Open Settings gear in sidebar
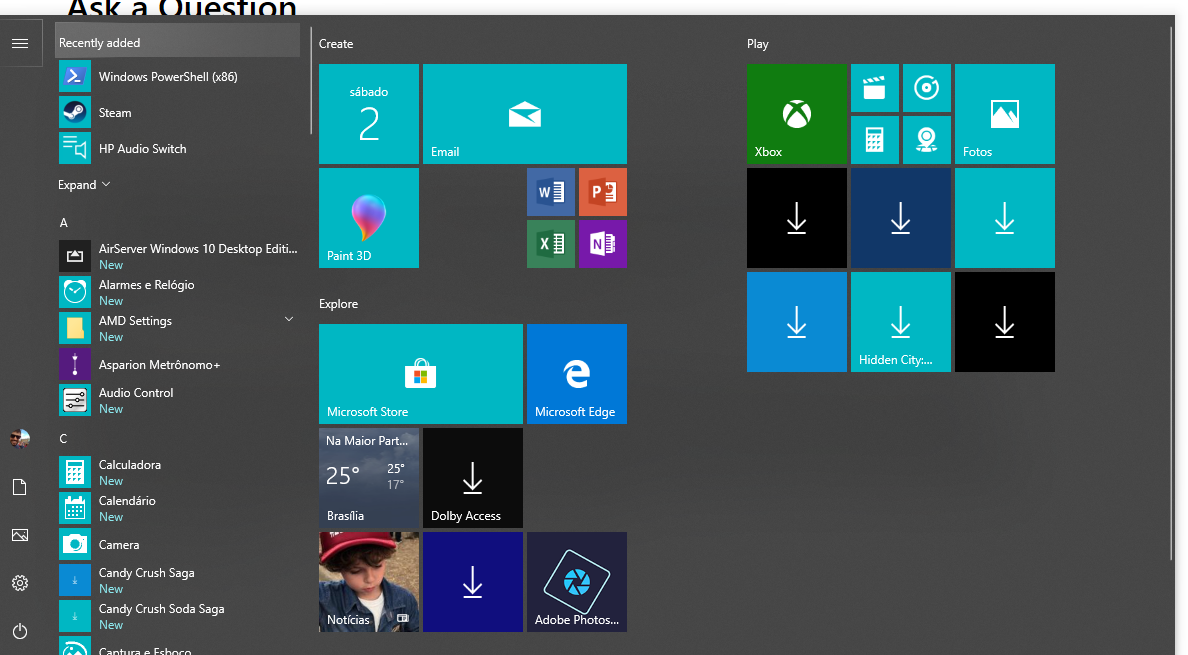 (x=20, y=583)
